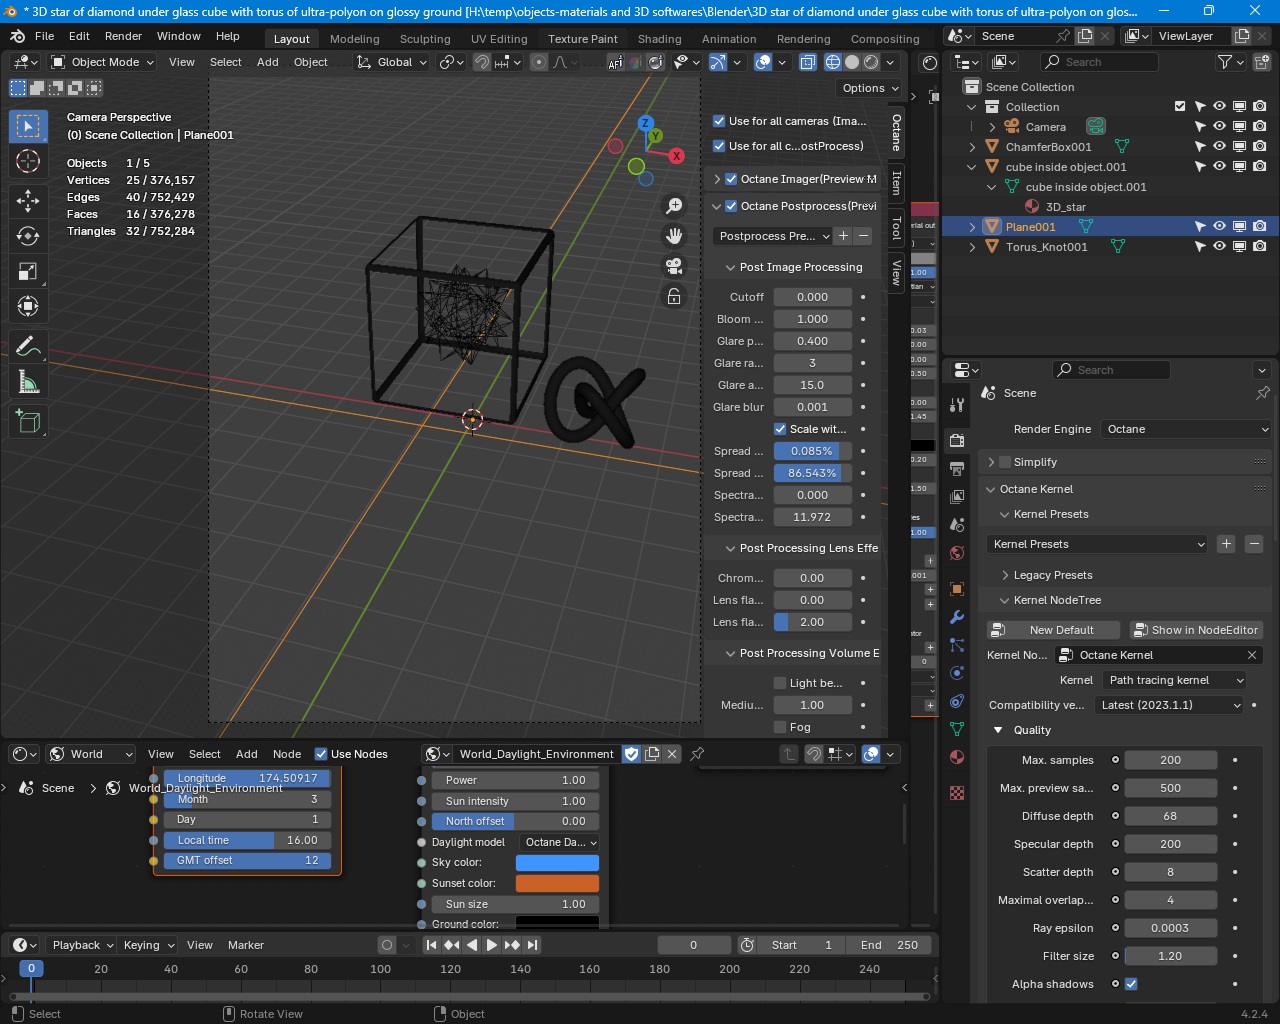Toggle the Octane Imager checkbox
The image size is (1280, 1024).
[731, 179]
